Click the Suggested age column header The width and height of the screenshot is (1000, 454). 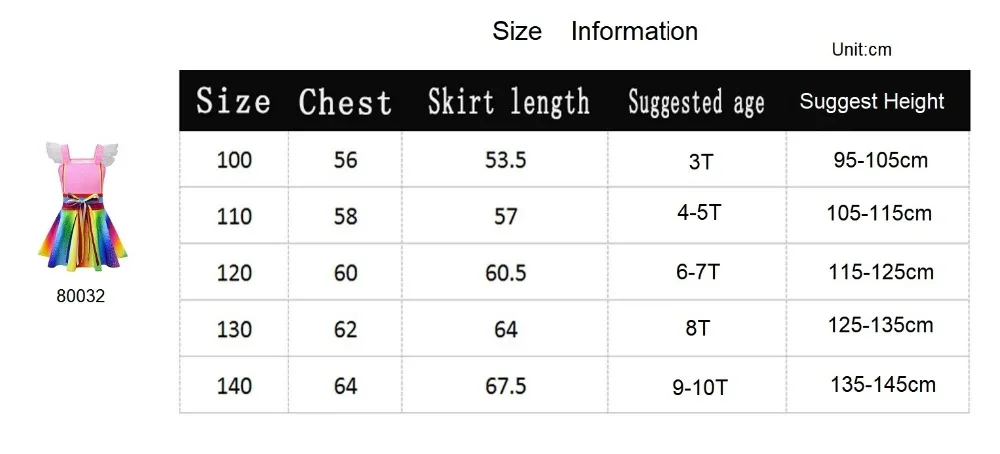696,102
